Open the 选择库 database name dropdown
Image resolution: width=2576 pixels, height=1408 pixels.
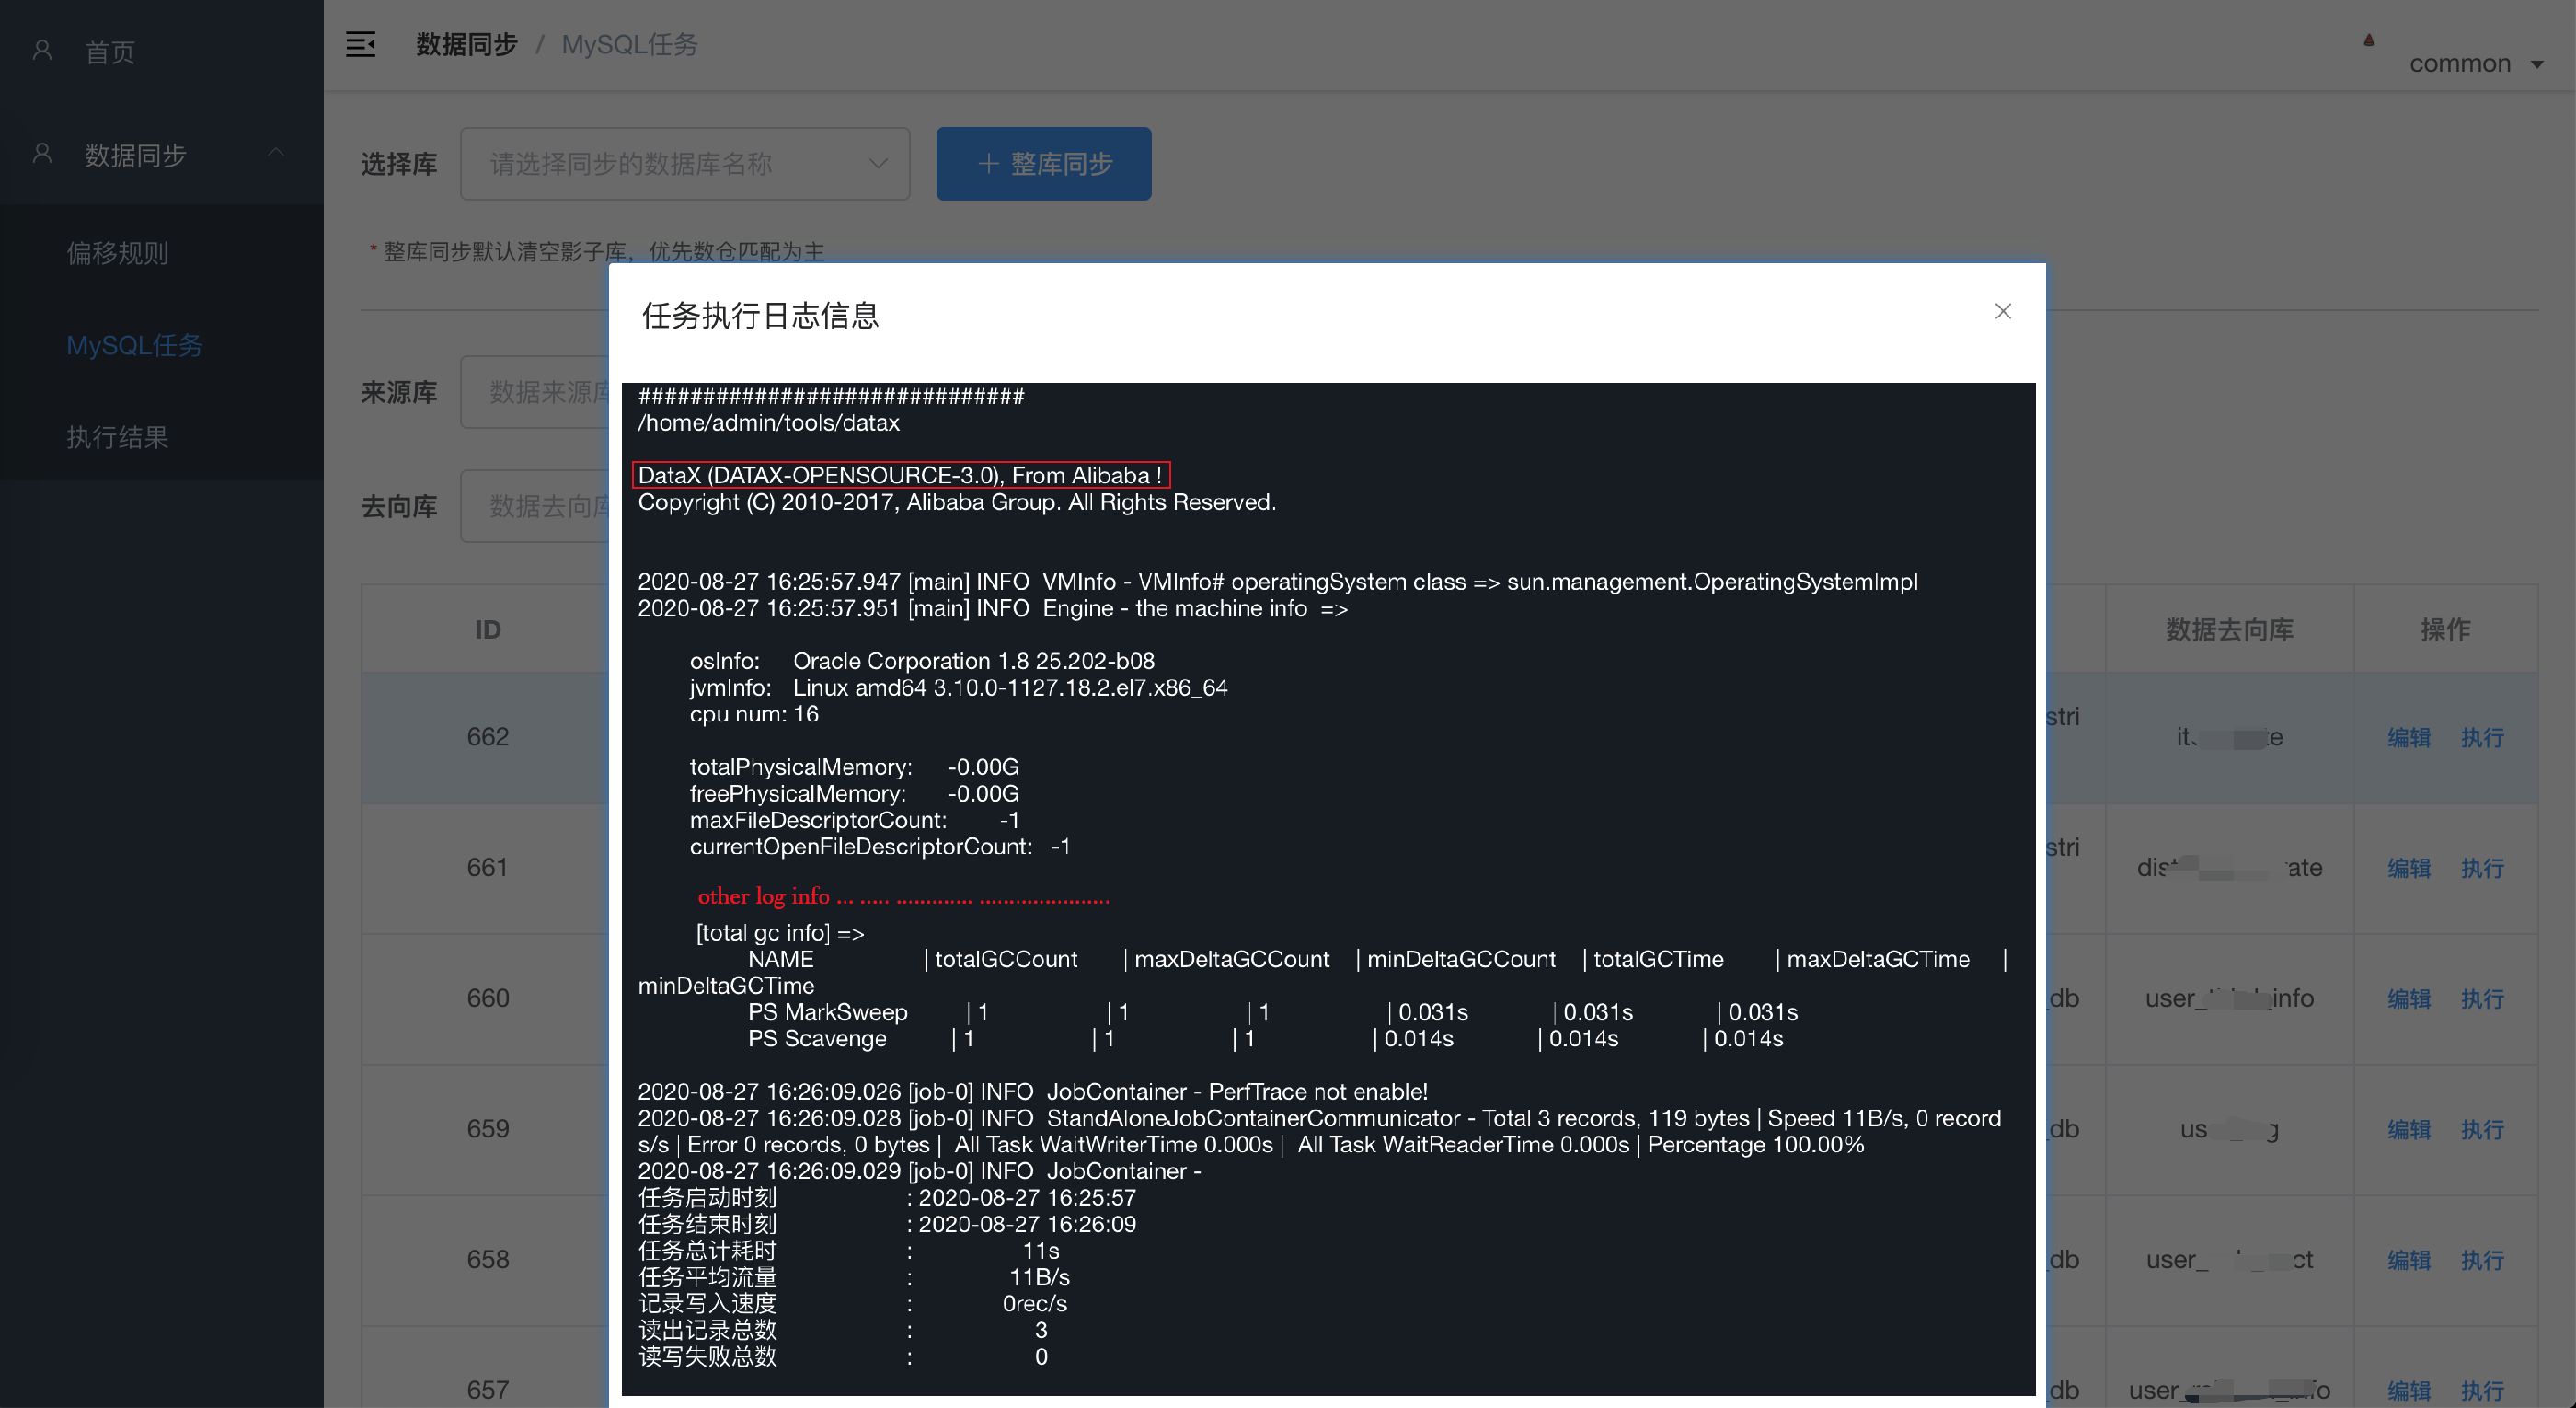click(x=685, y=163)
